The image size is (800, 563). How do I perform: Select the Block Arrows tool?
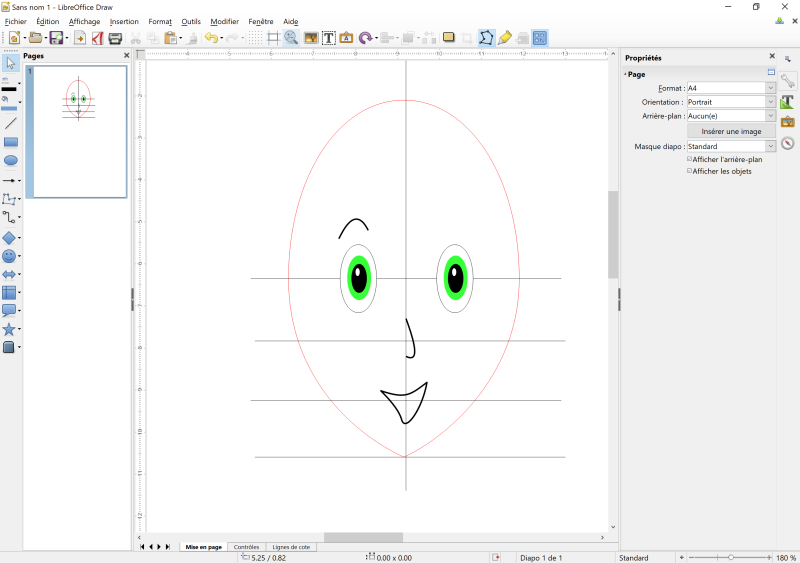click(x=9, y=275)
